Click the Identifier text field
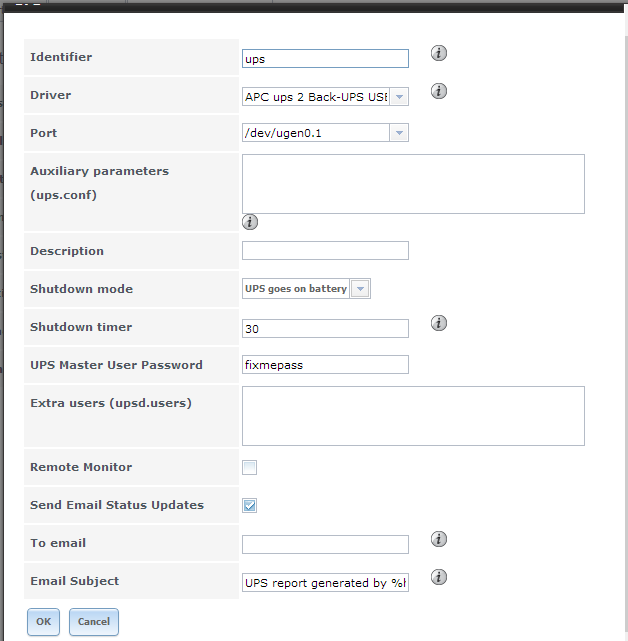628x641 pixels. (x=325, y=59)
